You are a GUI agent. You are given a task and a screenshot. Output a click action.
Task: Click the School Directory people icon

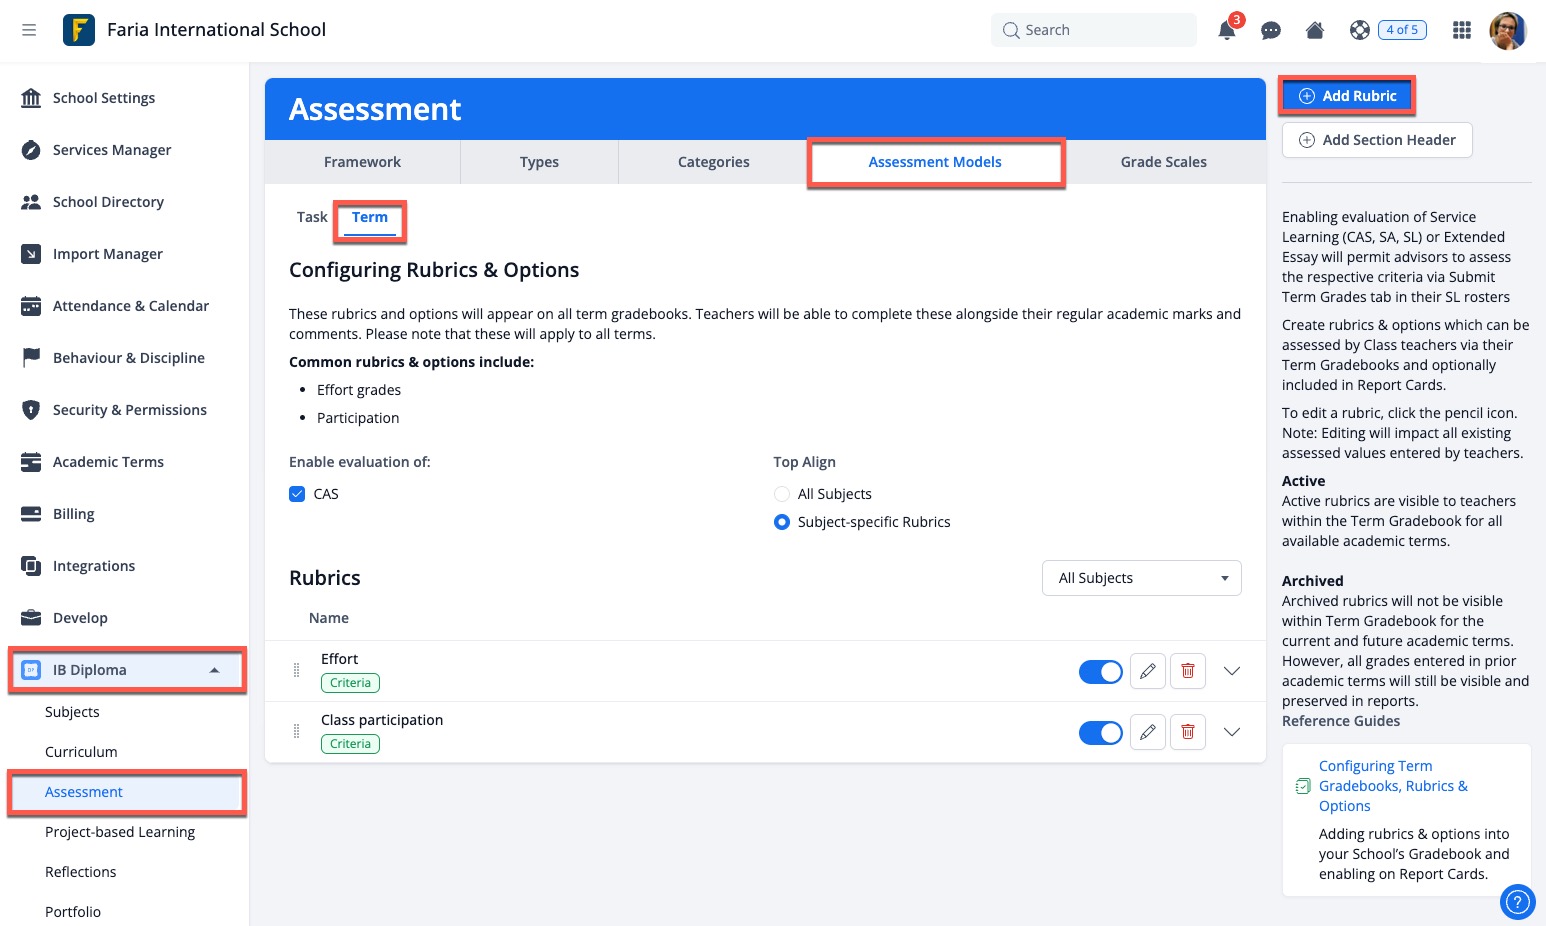31,202
